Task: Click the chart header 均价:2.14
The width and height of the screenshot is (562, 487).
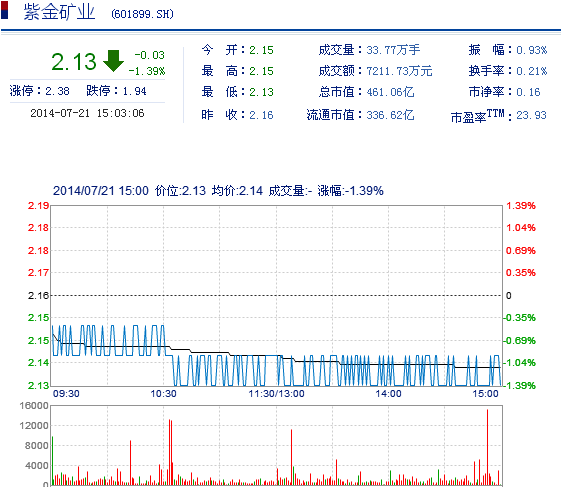Action: coord(237,191)
